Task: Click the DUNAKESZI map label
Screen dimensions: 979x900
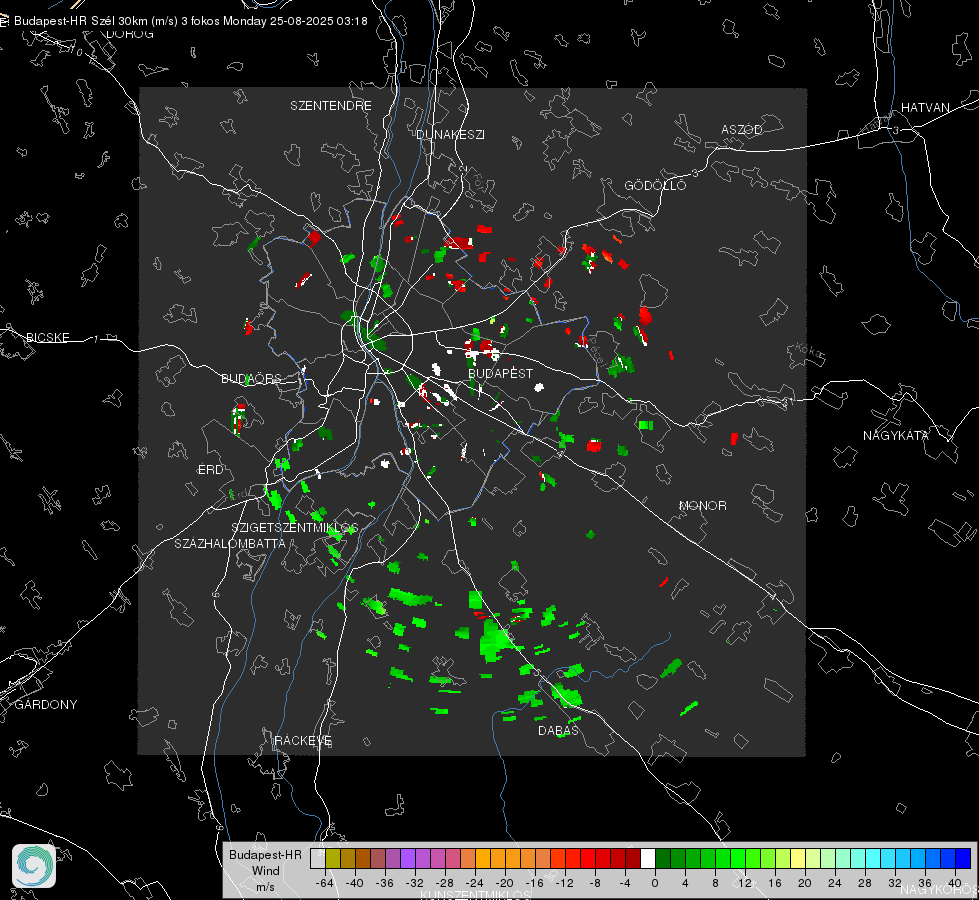Action: [x=450, y=134]
